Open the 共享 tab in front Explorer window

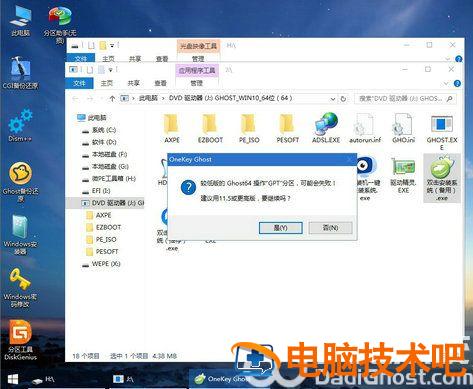[x=134, y=83]
